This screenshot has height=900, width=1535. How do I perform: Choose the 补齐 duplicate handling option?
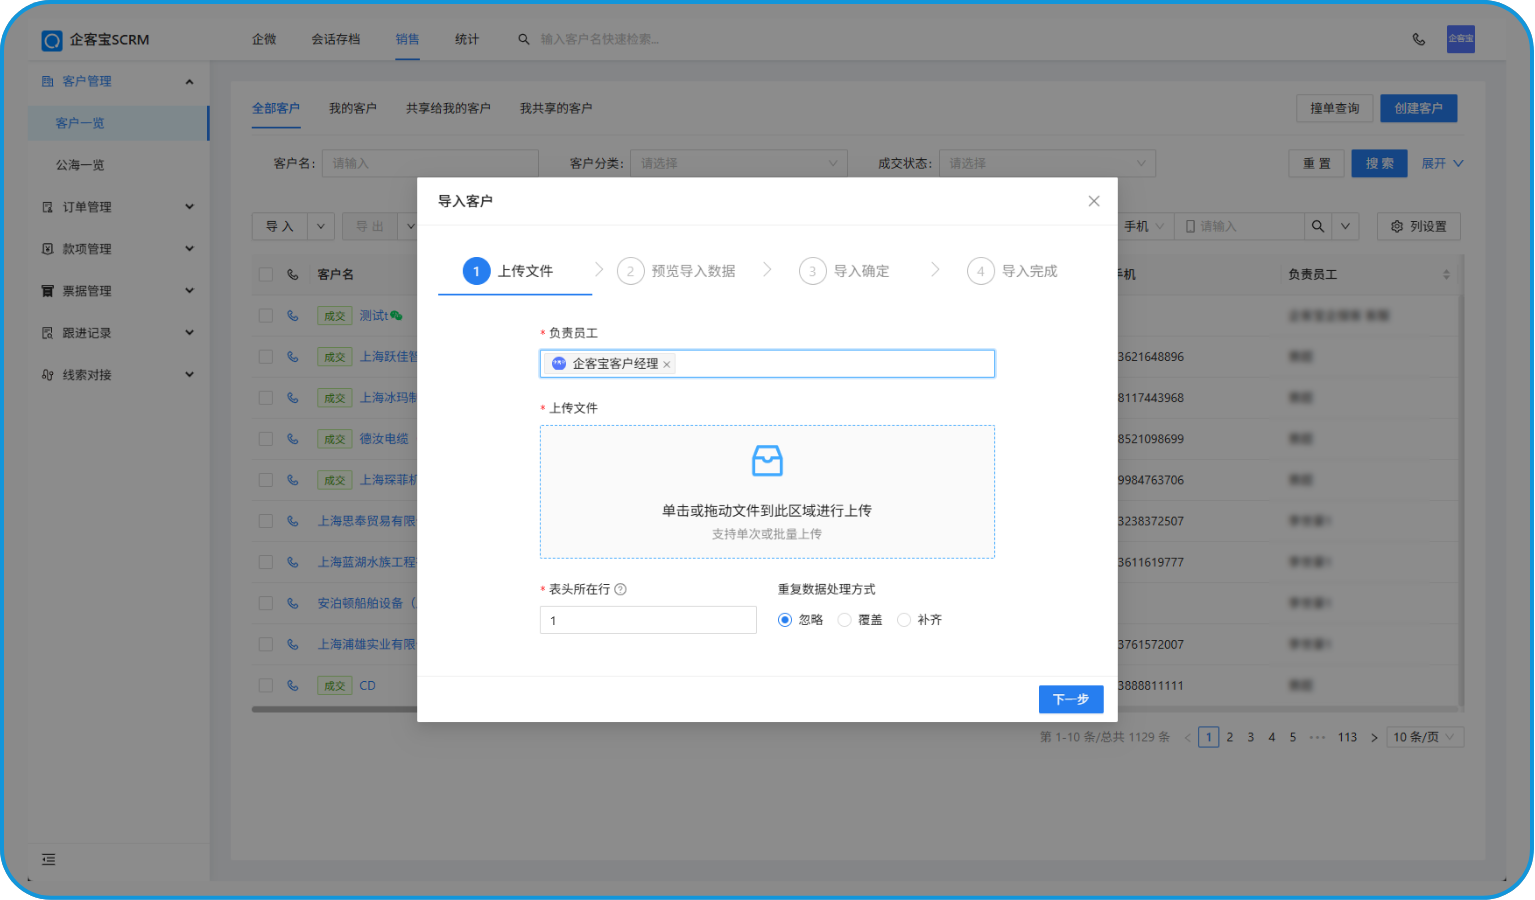coord(904,620)
